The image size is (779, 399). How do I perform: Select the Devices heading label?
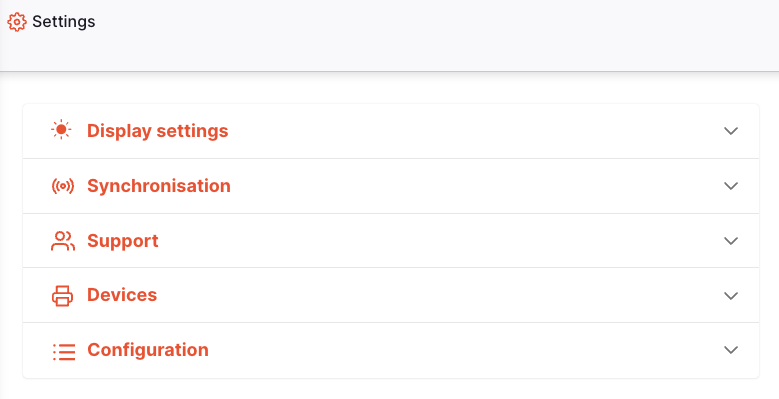[122, 295]
